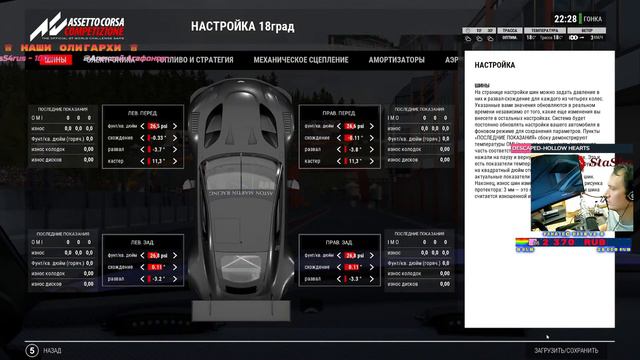Click the front left pressure bar 26,5 psi
This screenshot has height=360, width=640.
(159, 126)
